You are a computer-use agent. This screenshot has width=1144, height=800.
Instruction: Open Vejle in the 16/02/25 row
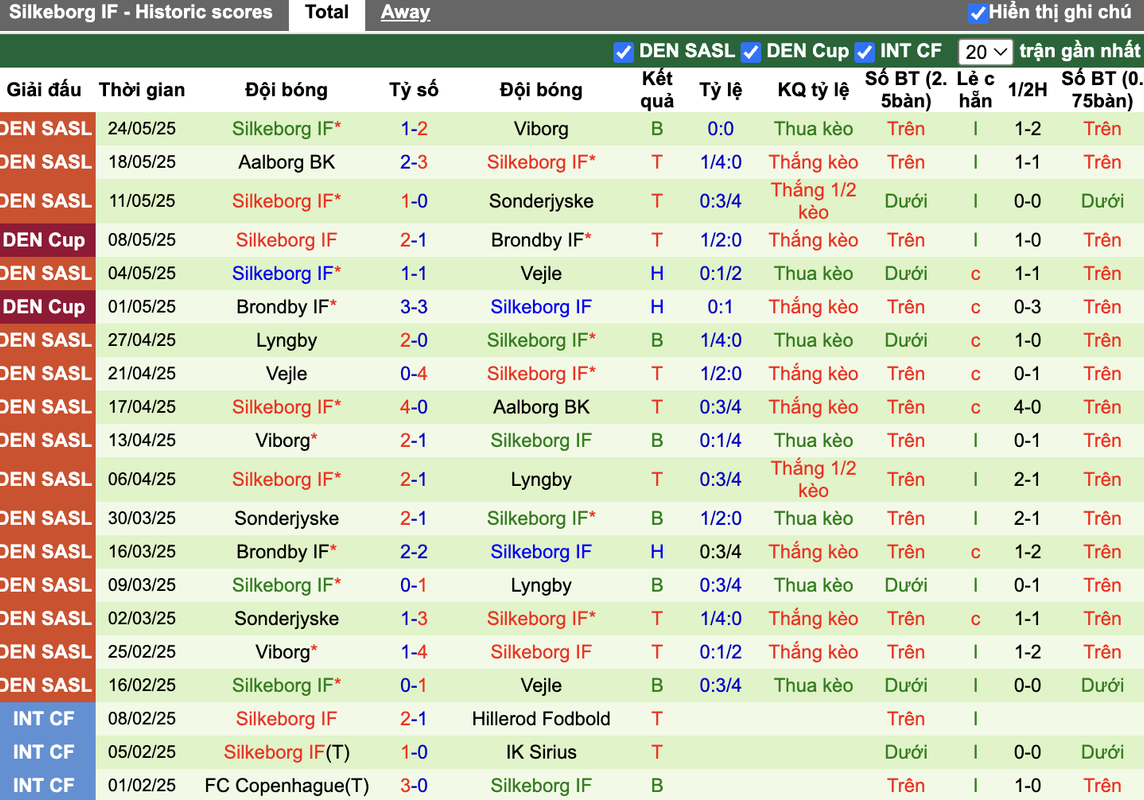(541, 686)
